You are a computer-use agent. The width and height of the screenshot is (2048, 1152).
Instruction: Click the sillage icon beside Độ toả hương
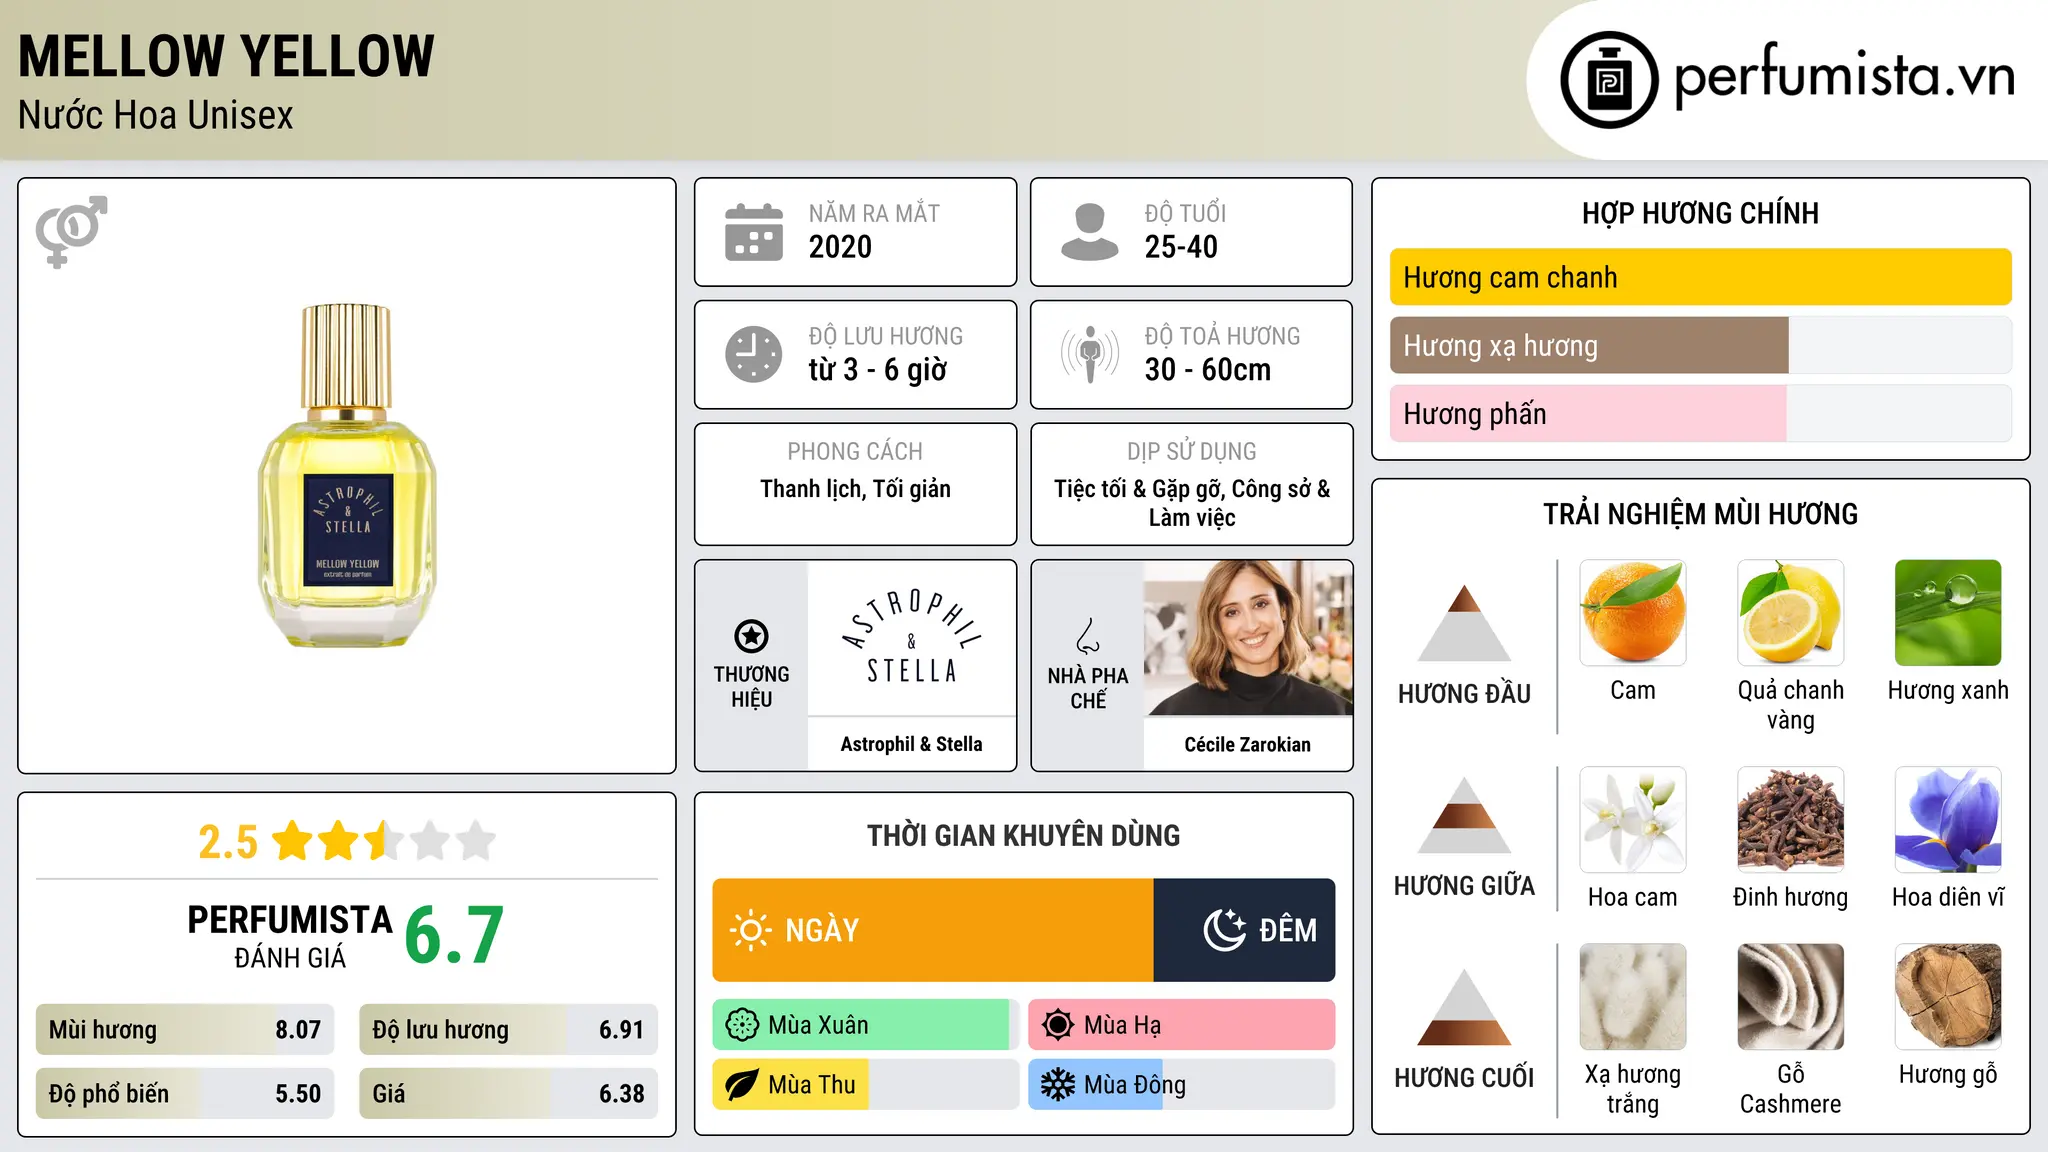click(1090, 354)
